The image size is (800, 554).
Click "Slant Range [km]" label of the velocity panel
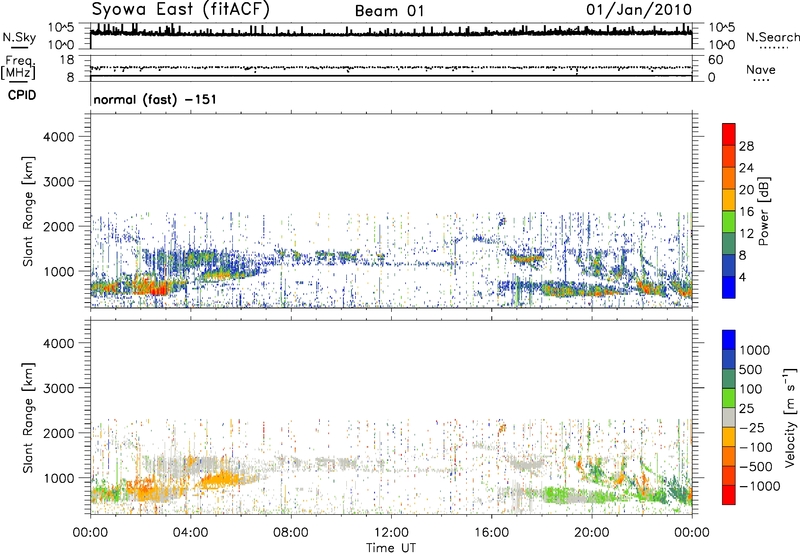(x=28, y=417)
